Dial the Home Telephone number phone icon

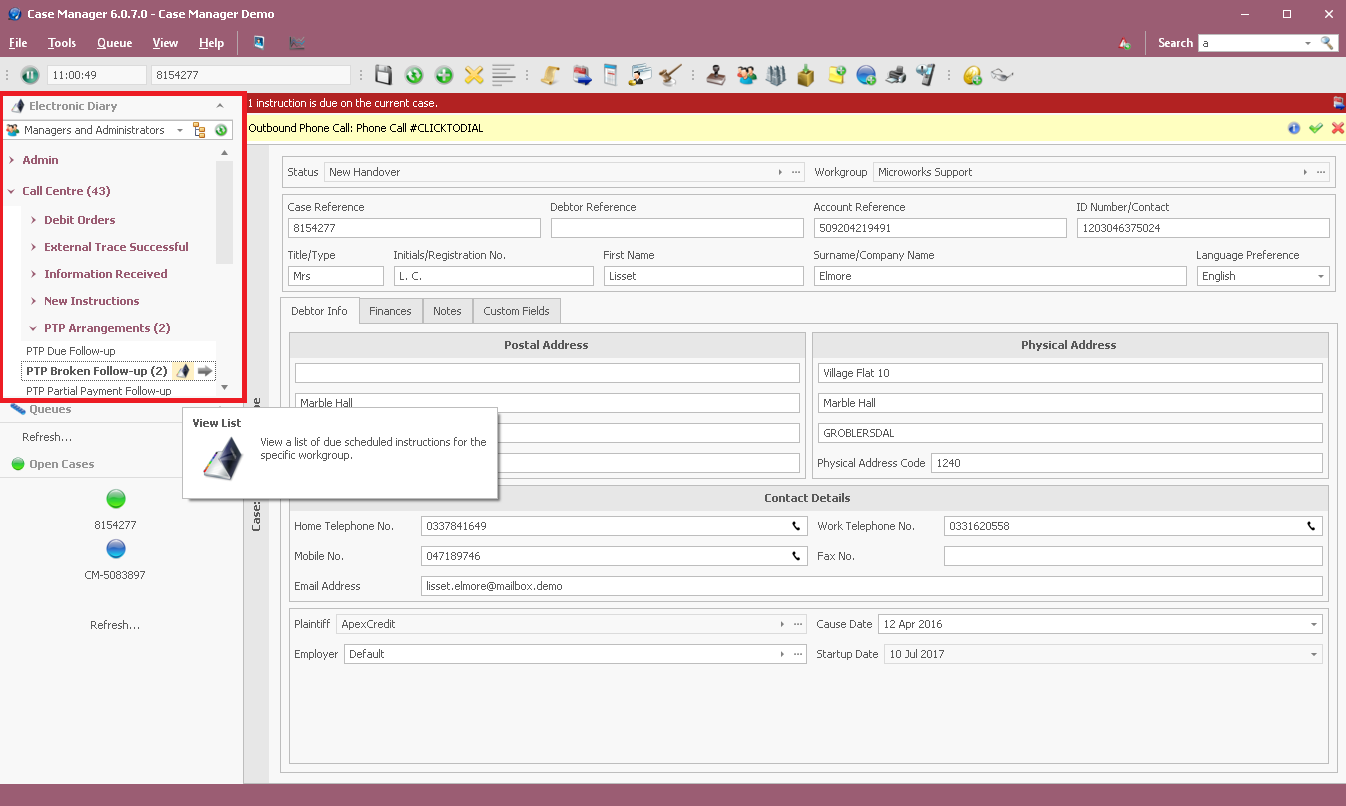pos(797,526)
